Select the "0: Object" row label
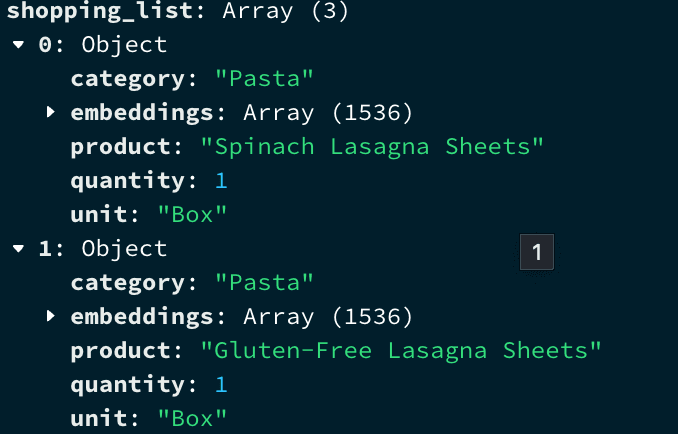This screenshot has width=678, height=434. tap(102, 45)
